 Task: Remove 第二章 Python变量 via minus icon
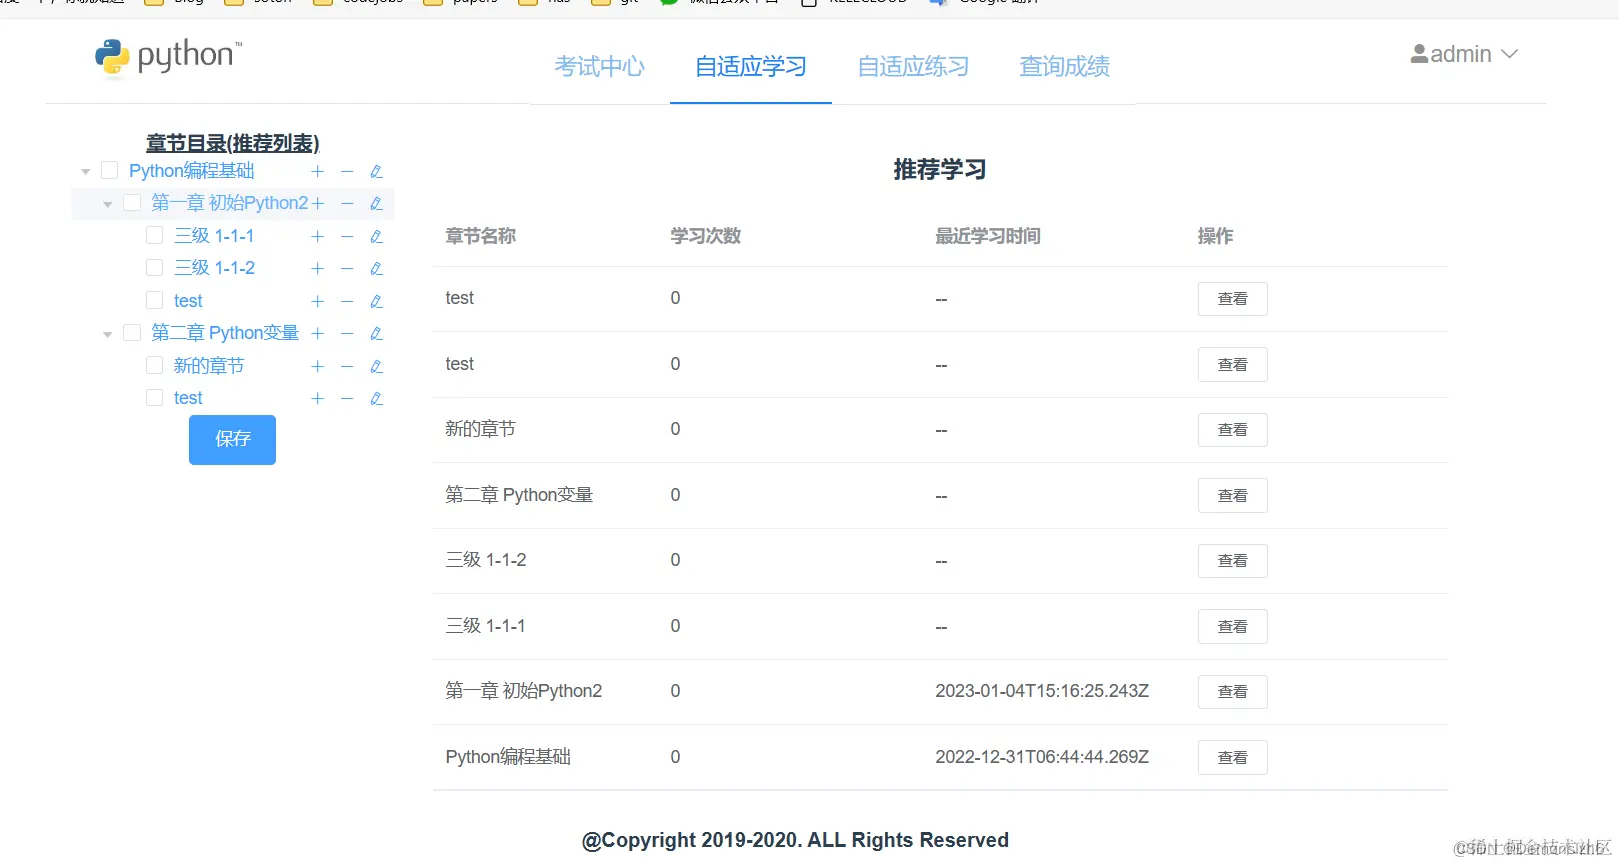347,334
